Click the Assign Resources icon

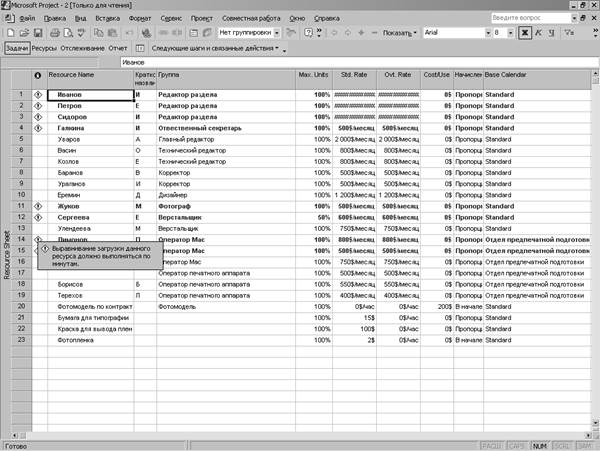(207, 33)
